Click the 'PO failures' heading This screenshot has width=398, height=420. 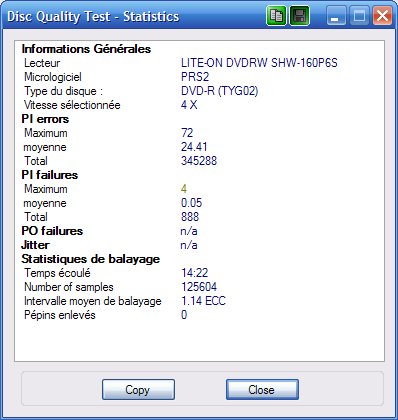pos(52,231)
